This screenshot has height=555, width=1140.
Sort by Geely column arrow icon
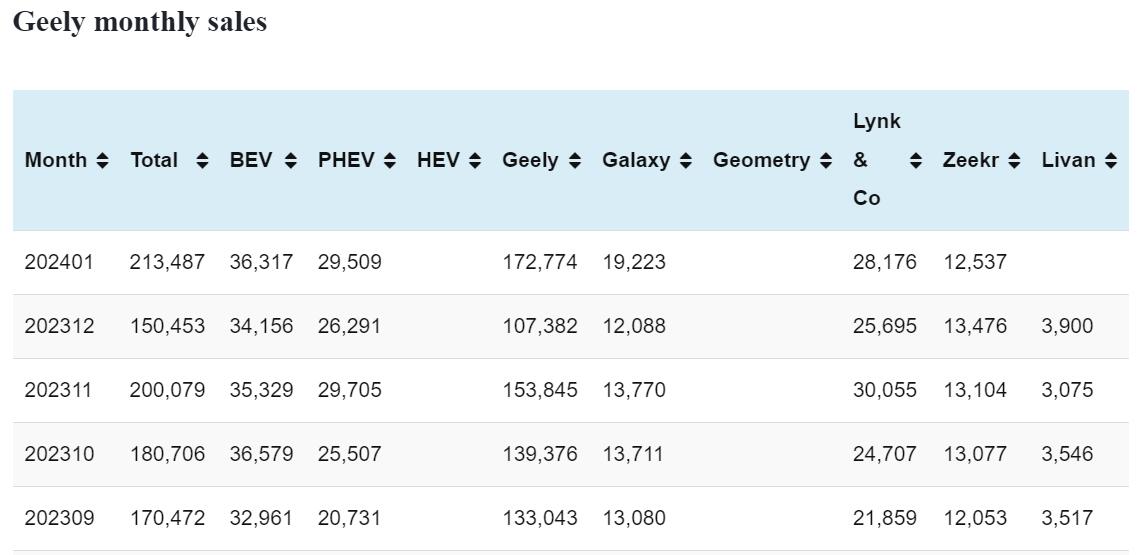(574, 161)
